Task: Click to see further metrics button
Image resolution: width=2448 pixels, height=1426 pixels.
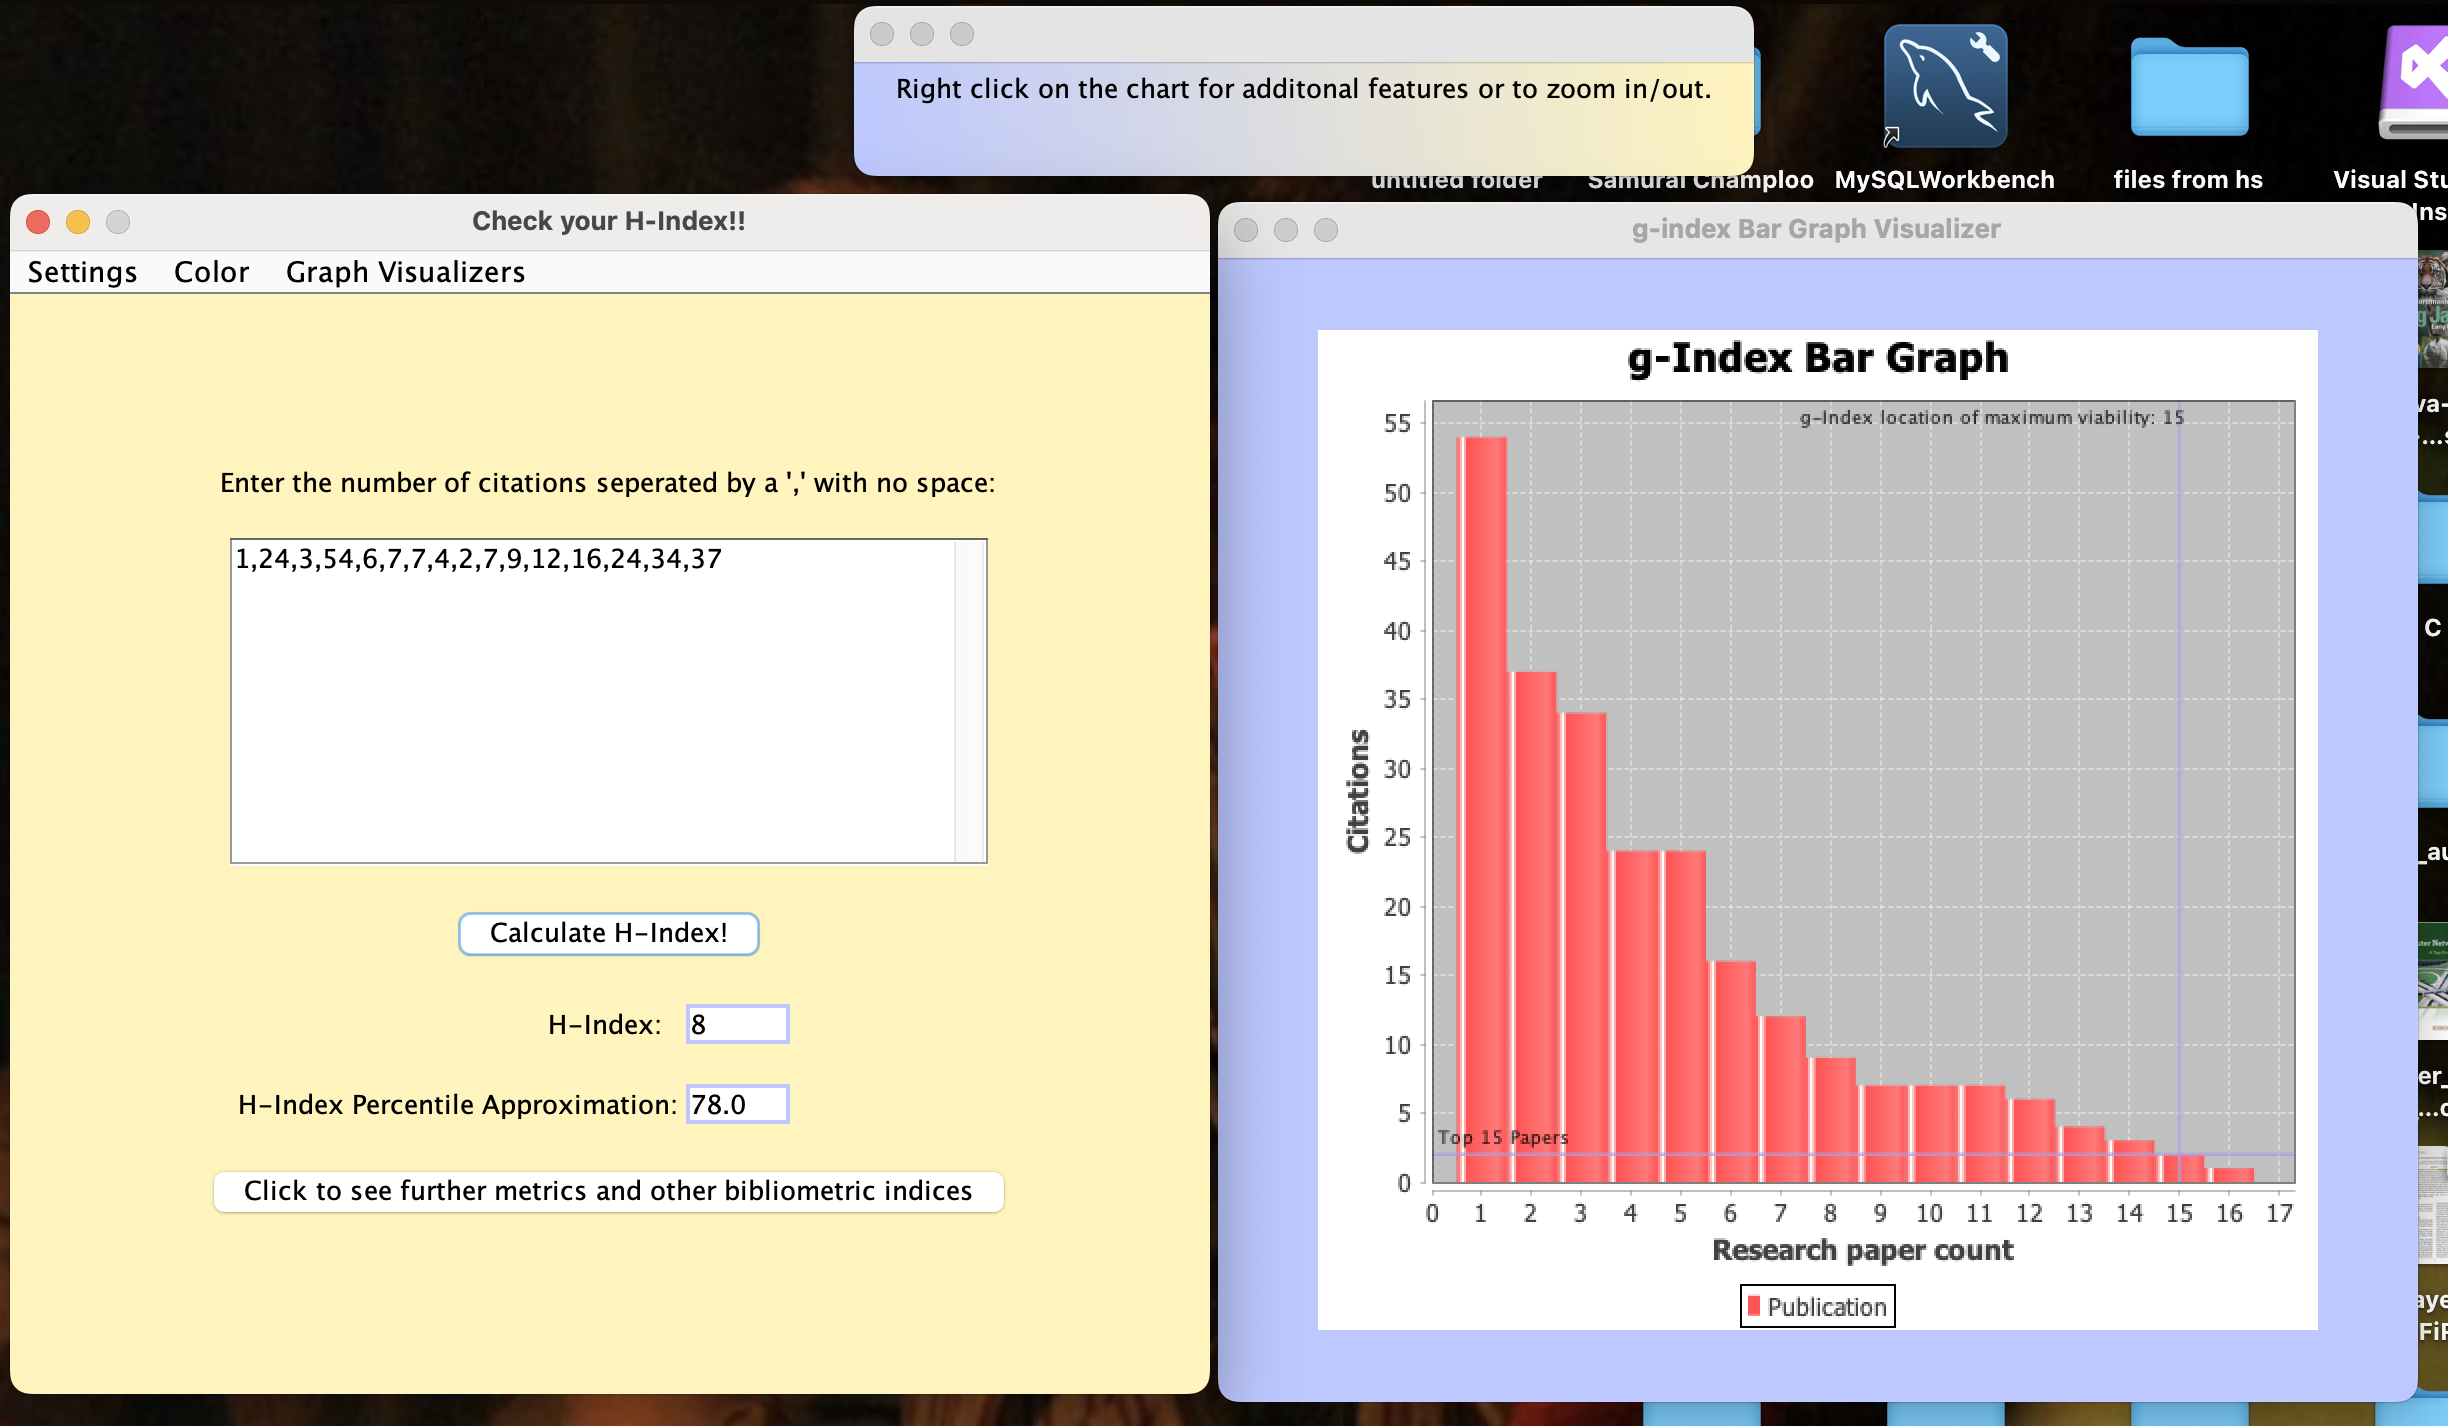Action: click(x=608, y=1191)
